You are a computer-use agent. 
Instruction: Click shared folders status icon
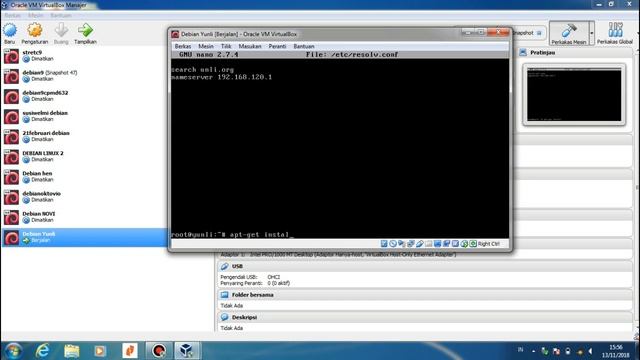coord(429,244)
